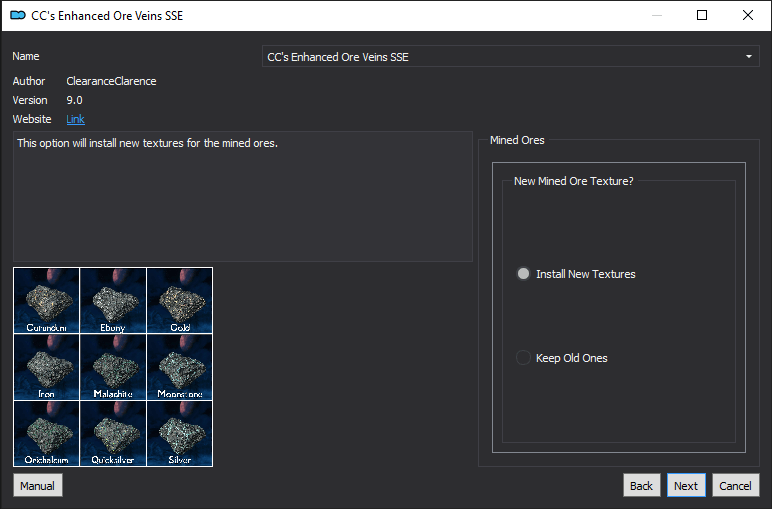Click the Version label text
772x509 pixels.
pos(30,100)
